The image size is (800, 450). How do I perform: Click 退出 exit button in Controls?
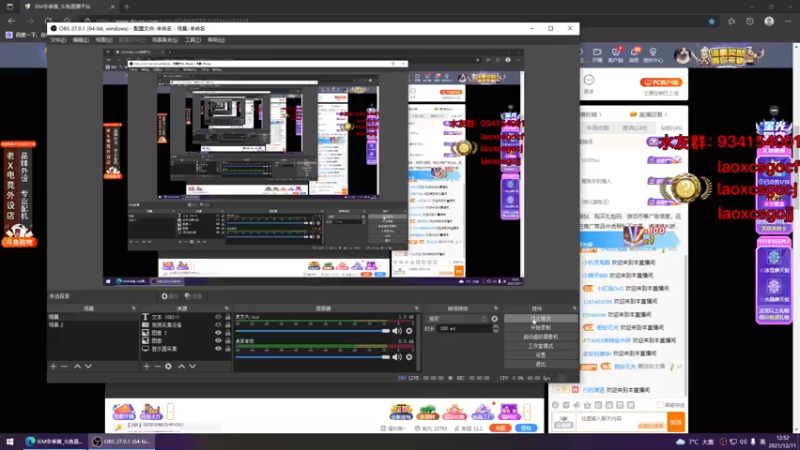[541, 364]
